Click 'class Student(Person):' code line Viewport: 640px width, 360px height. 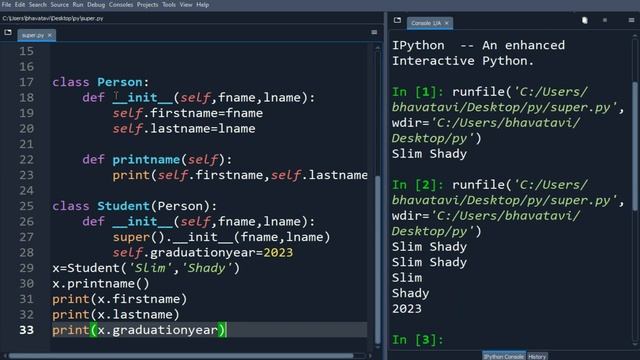click(135, 206)
